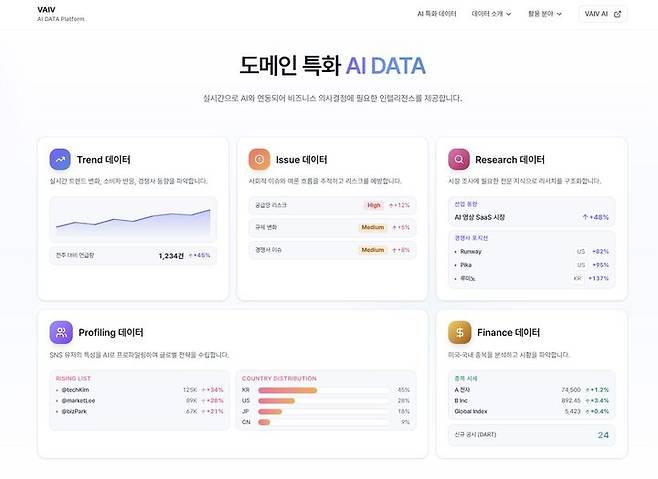658x479 pixels.
Task: Click the Medium badge with +5%
Action: pyautogui.click(x=373, y=227)
